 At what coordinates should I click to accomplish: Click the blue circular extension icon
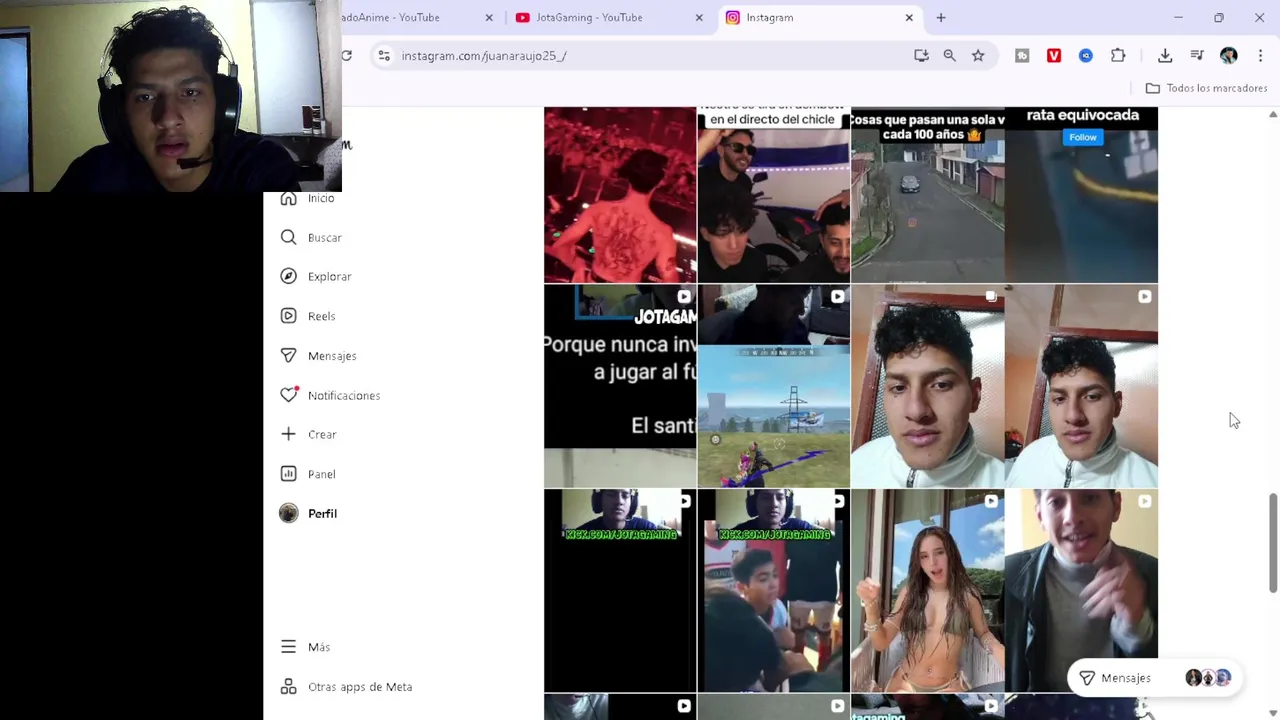[x=1086, y=56]
